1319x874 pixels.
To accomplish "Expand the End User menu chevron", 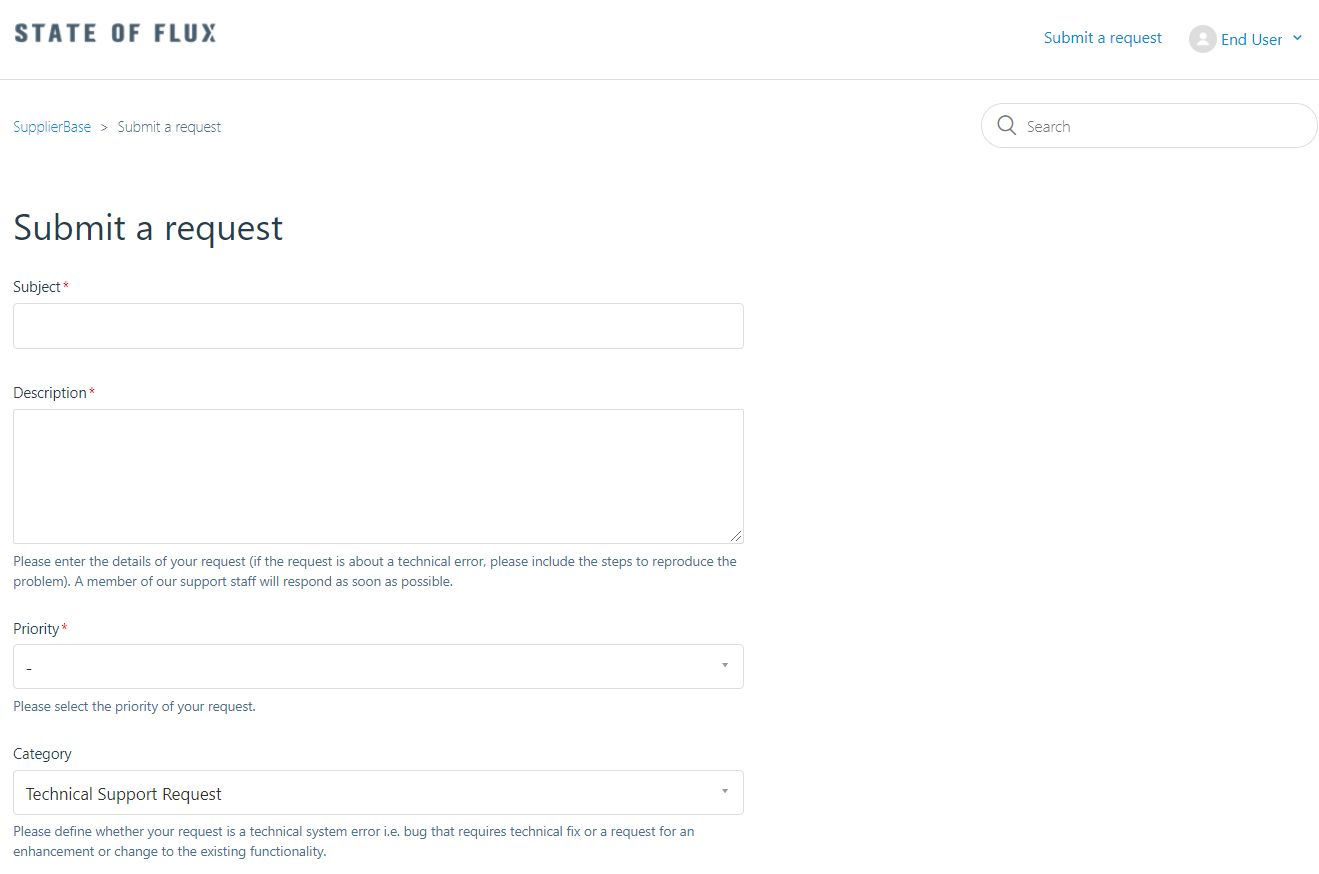I will click(x=1298, y=38).
